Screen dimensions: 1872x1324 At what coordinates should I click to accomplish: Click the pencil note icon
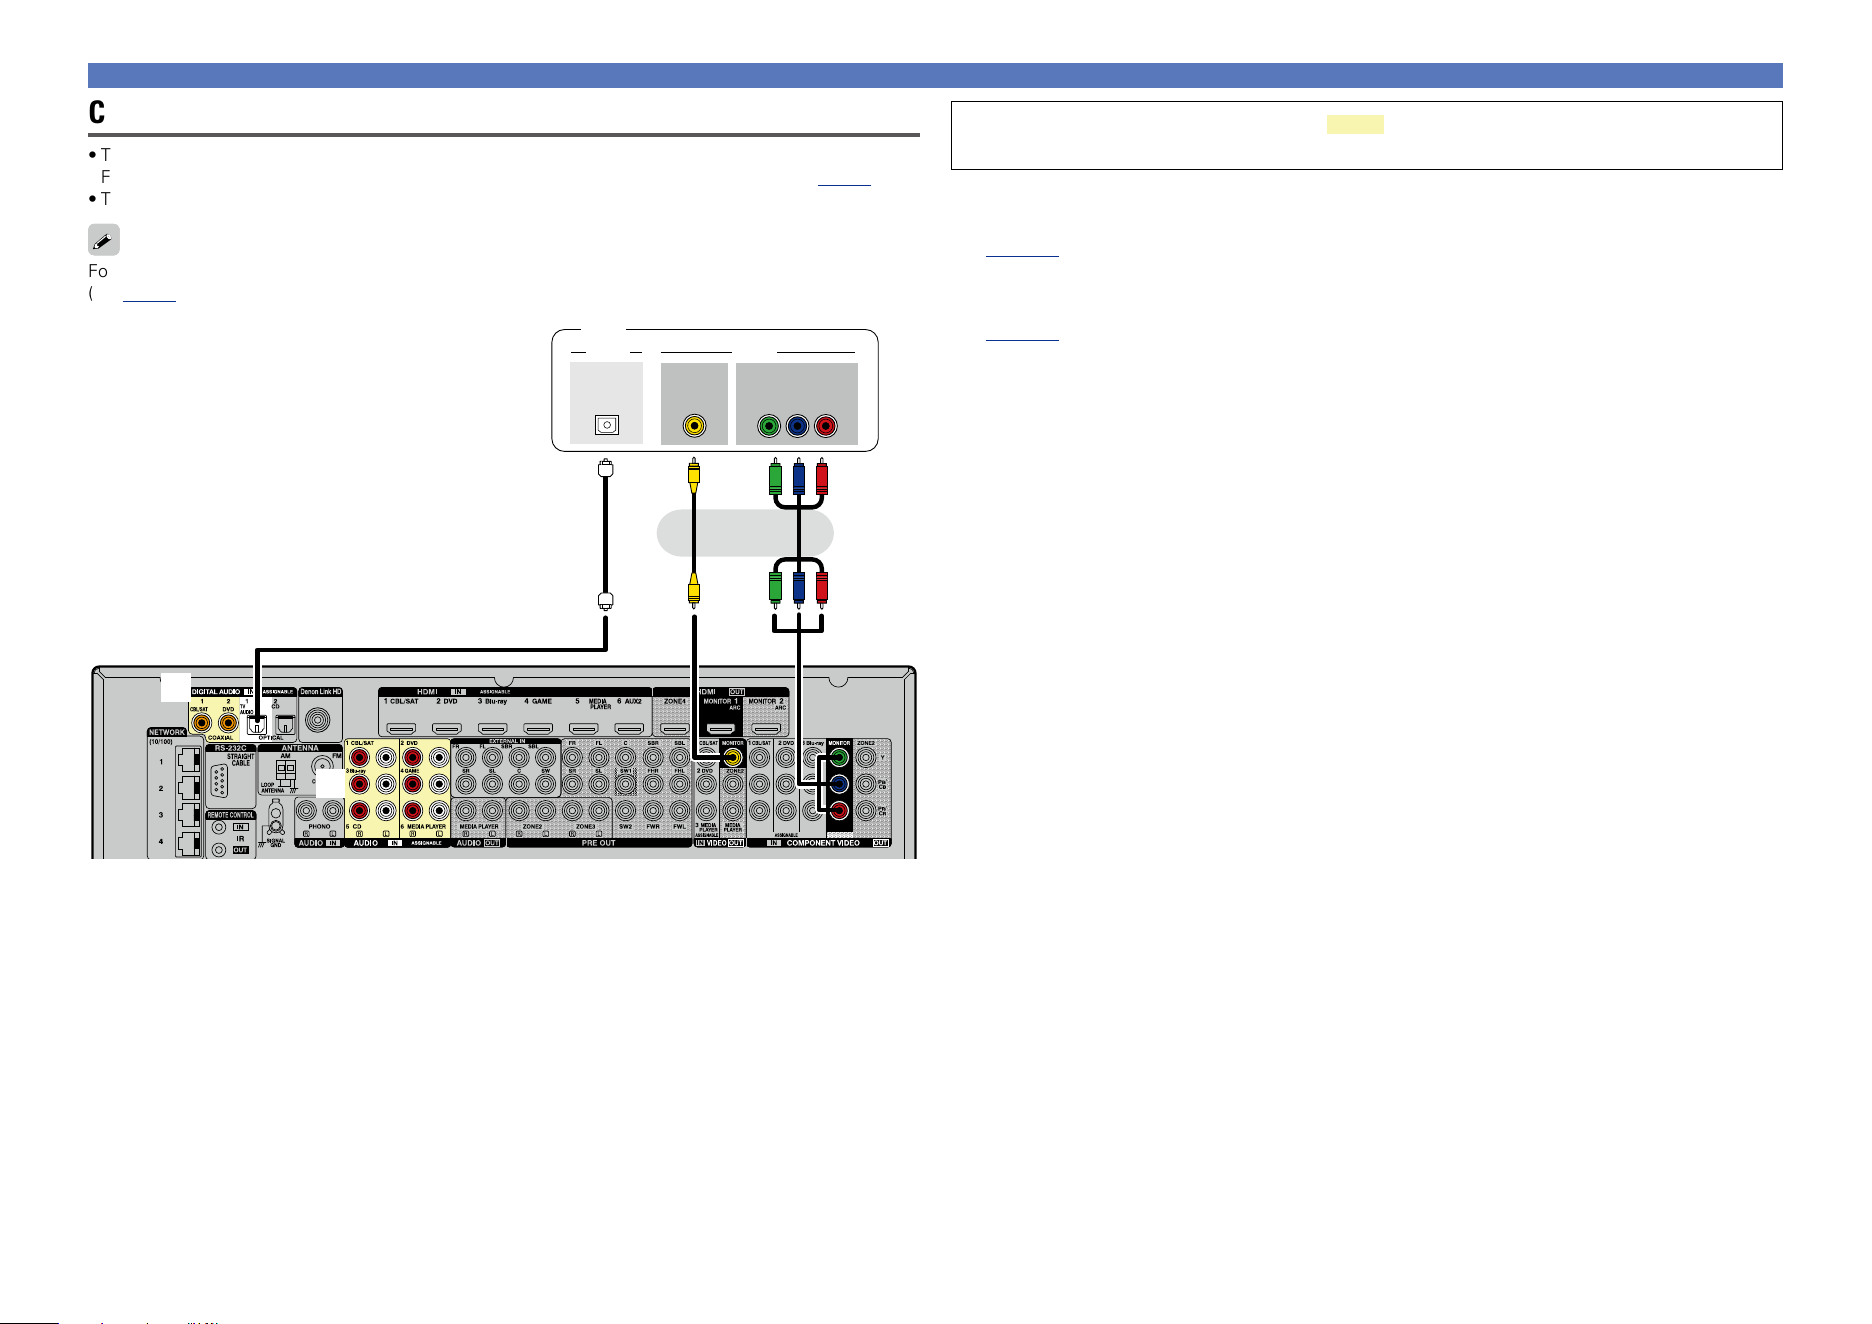(104, 240)
